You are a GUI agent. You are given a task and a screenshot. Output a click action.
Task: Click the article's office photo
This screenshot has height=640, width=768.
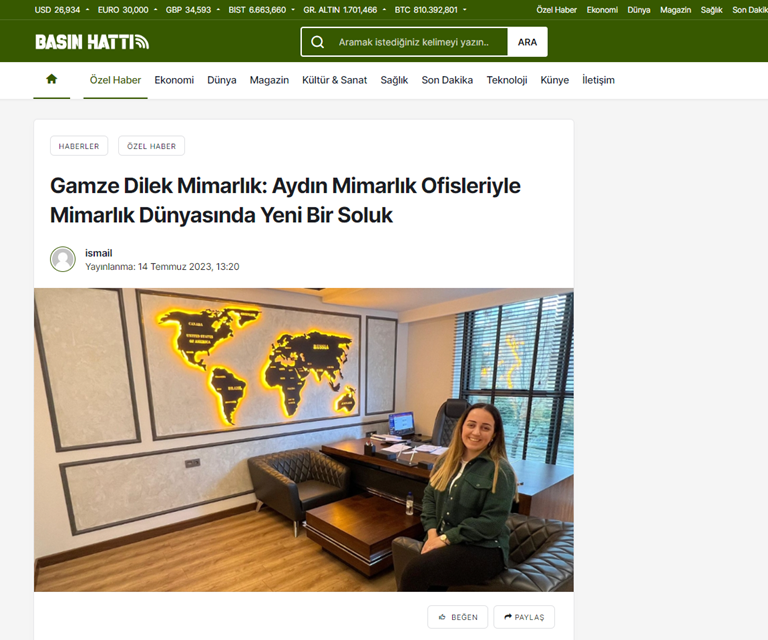(304, 440)
